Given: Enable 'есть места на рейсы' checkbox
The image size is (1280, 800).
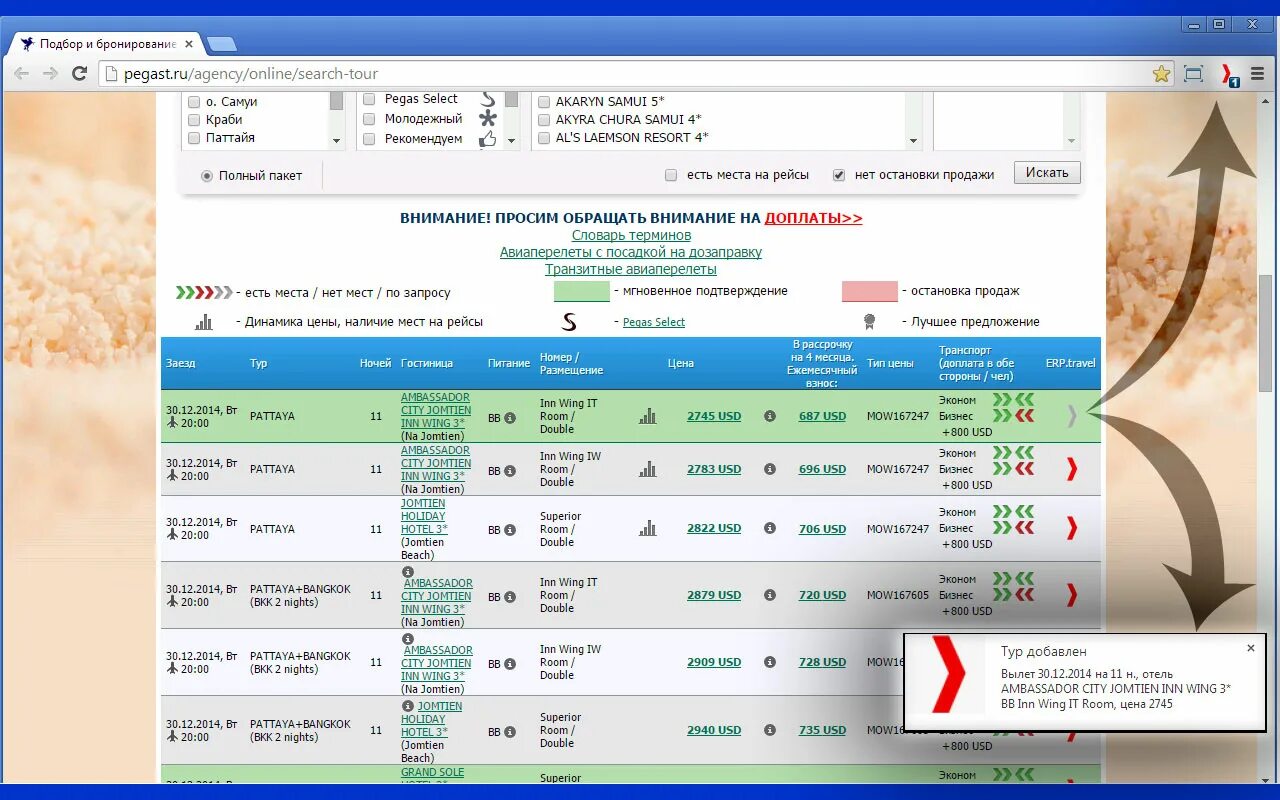Looking at the screenshot, I should 671,175.
